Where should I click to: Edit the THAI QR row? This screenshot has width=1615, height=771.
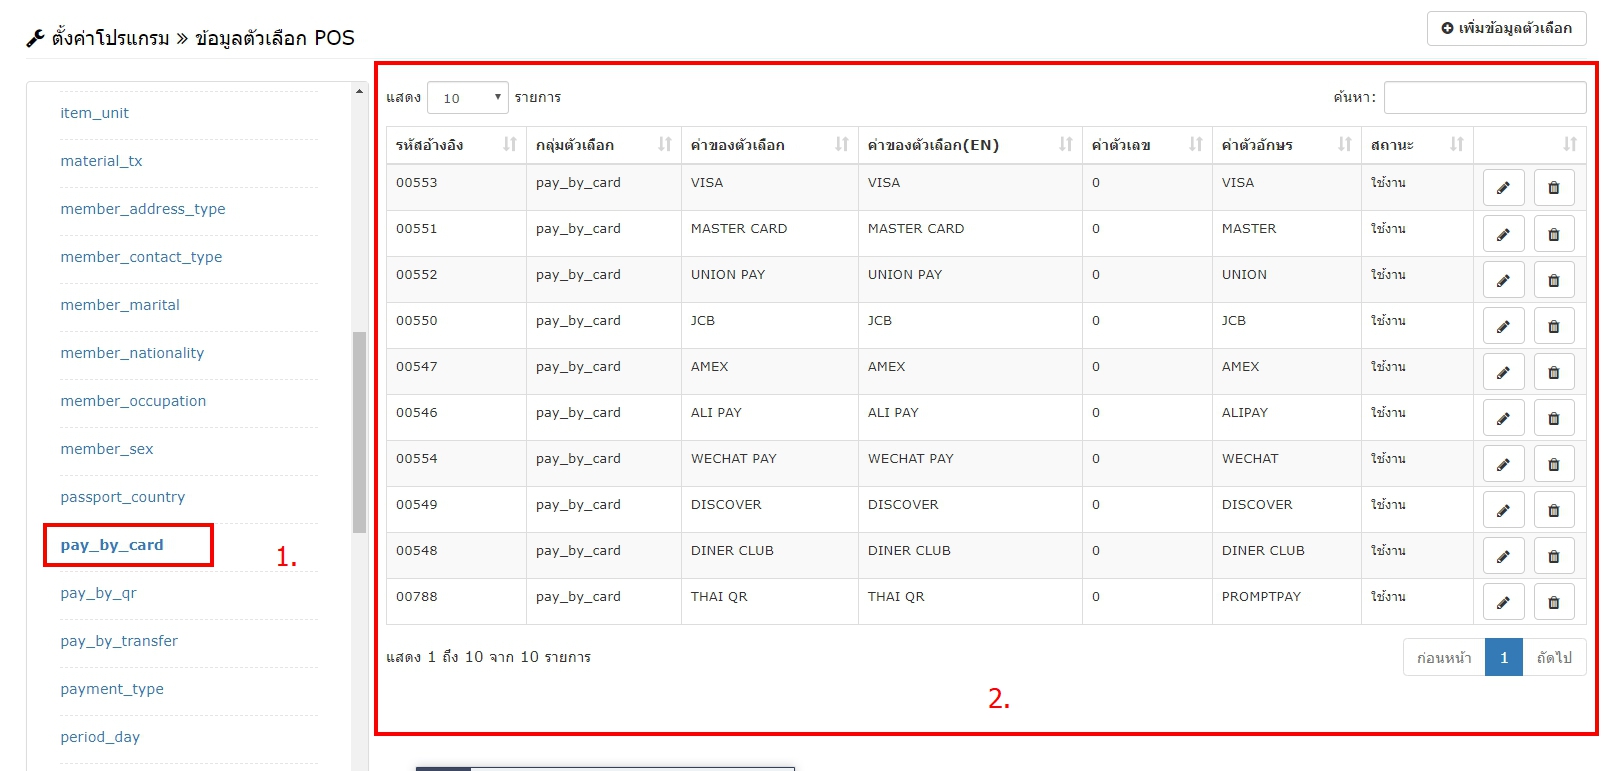pyautogui.click(x=1503, y=602)
